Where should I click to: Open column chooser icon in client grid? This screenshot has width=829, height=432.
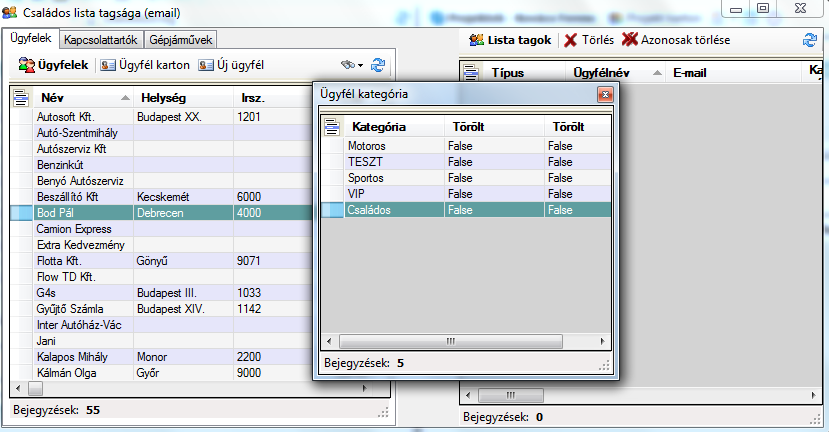tap(21, 98)
